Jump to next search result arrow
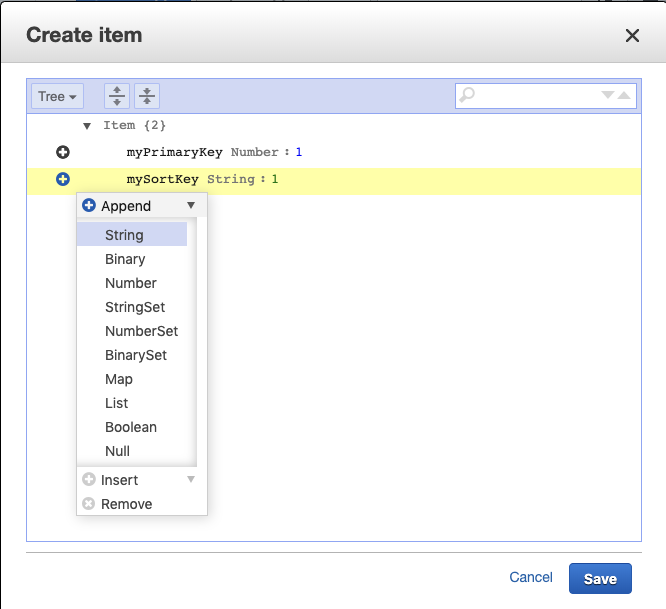This screenshot has height=609, width=666. (x=607, y=96)
